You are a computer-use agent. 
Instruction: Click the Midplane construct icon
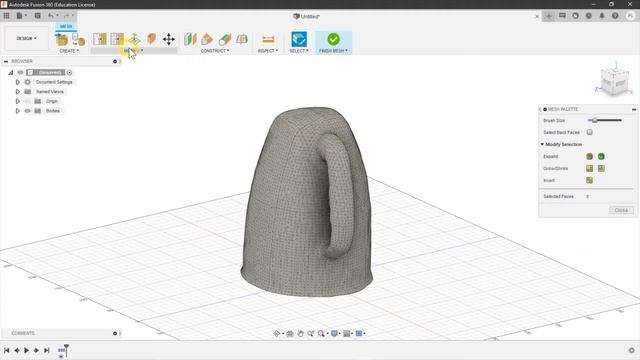pos(242,39)
